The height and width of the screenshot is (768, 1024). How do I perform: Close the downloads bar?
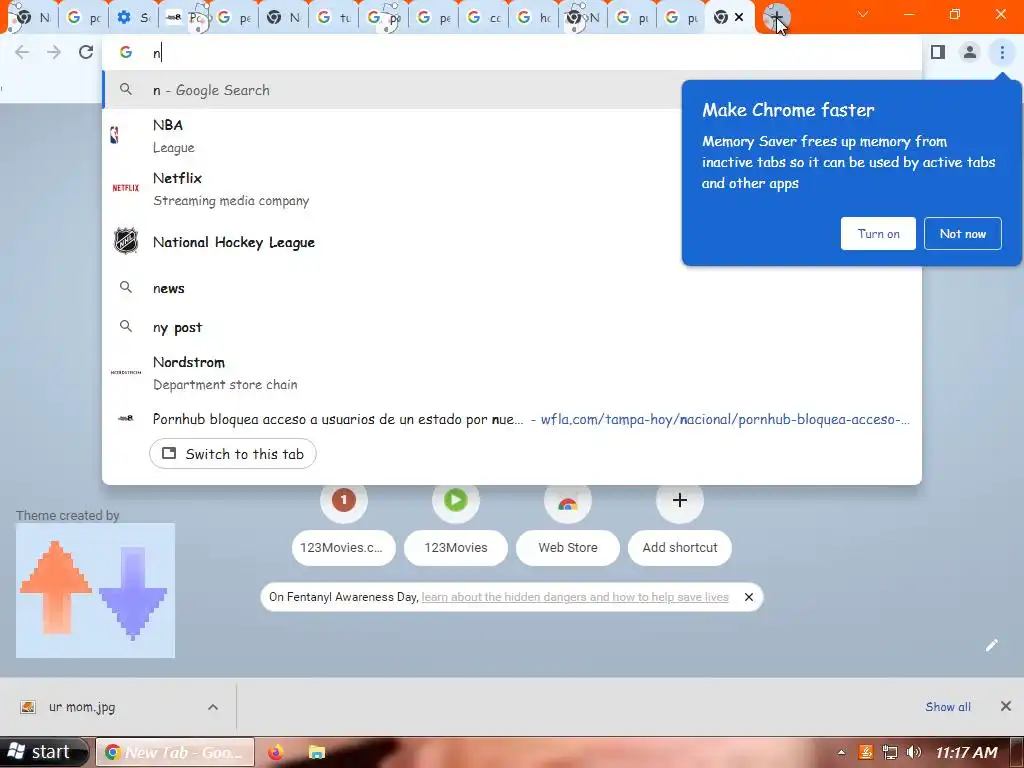tap(1006, 706)
